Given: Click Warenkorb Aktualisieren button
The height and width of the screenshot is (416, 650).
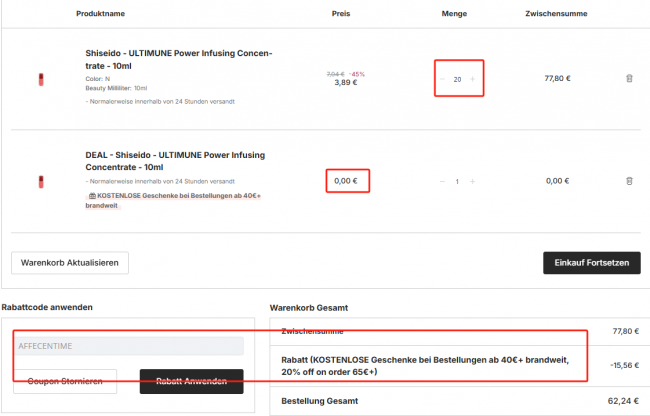Looking at the screenshot, I should pyautogui.click(x=70, y=263).
